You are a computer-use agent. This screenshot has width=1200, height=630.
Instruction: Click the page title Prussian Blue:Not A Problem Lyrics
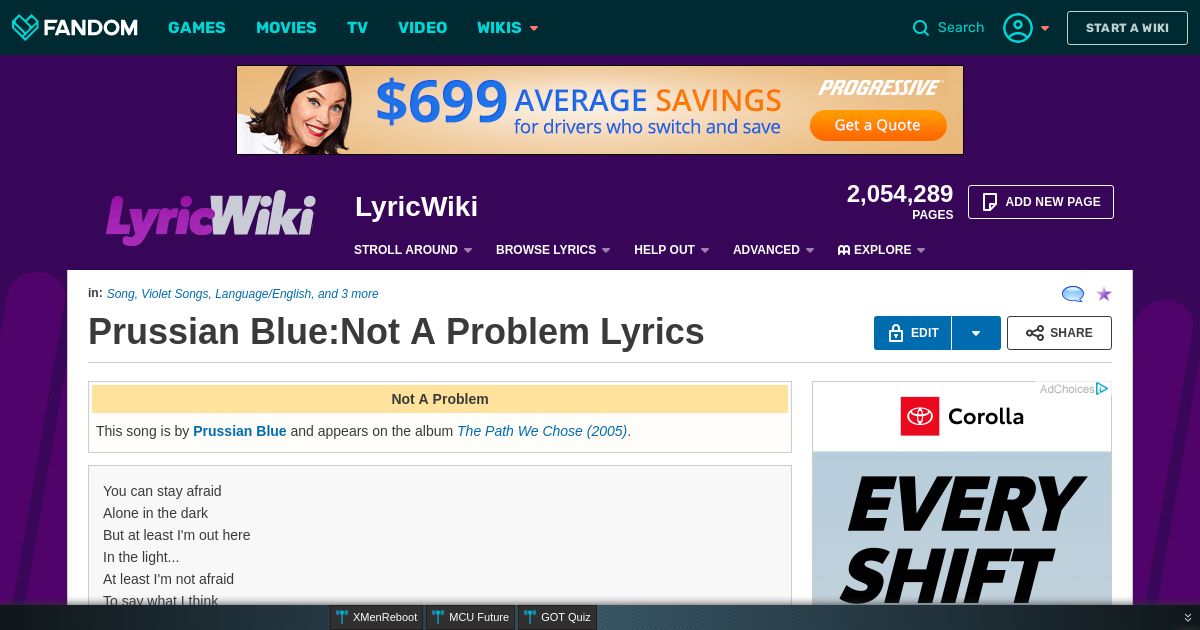point(396,332)
